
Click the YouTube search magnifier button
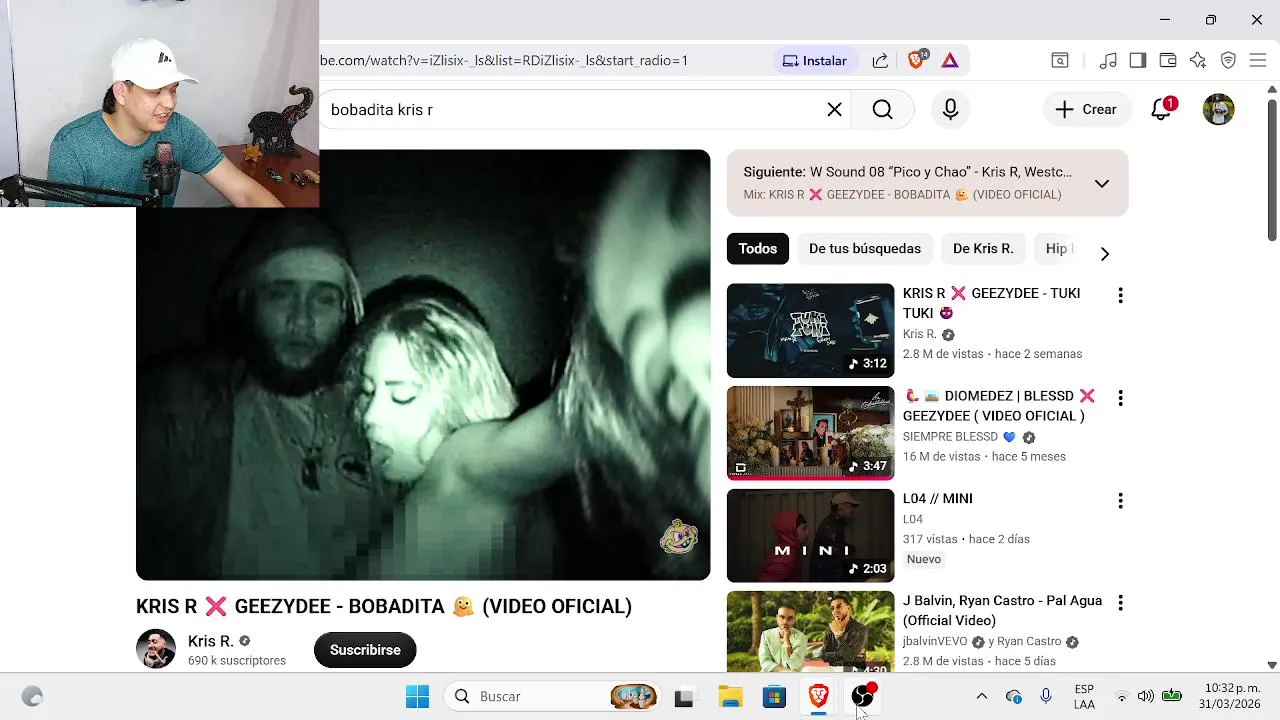[882, 109]
